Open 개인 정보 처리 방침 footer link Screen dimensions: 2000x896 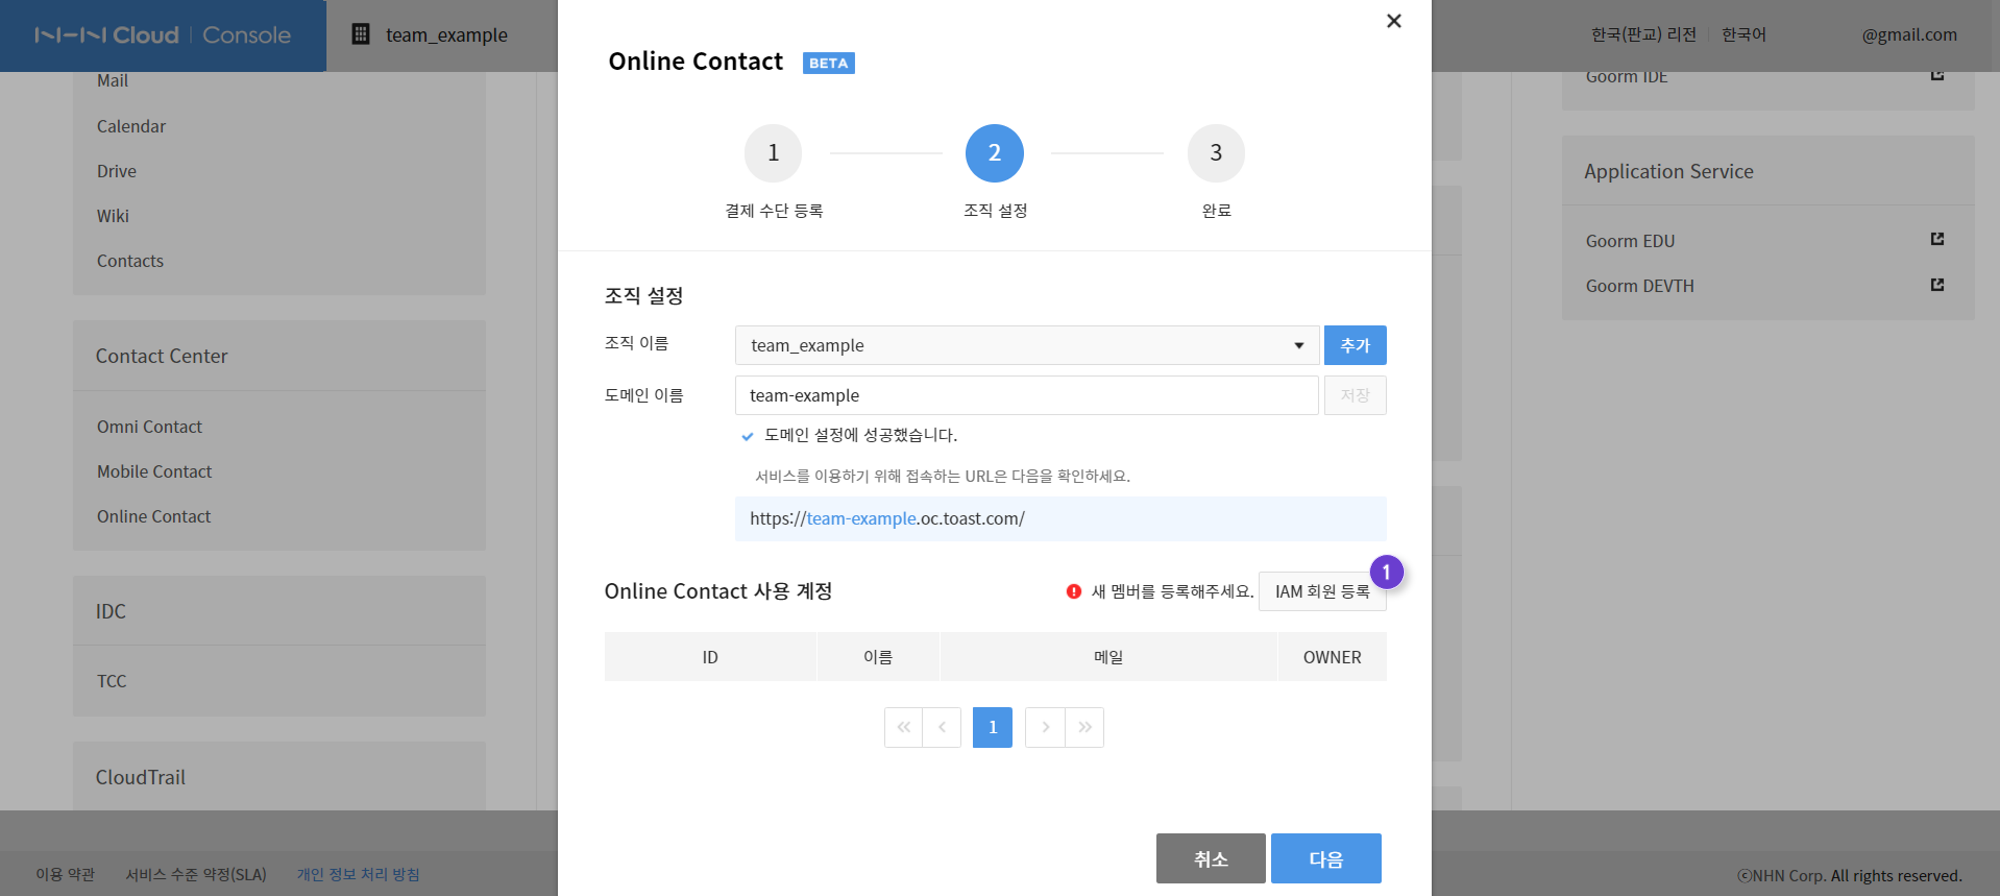pyautogui.click(x=358, y=874)
